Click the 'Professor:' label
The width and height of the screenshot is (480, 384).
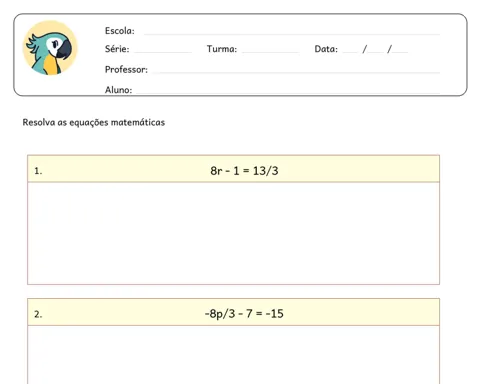[126, 69]
